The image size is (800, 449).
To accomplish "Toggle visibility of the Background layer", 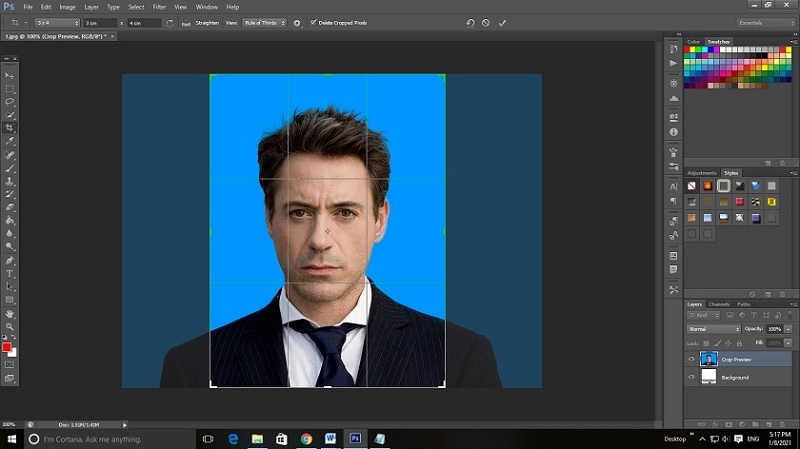I will [691, 377].
